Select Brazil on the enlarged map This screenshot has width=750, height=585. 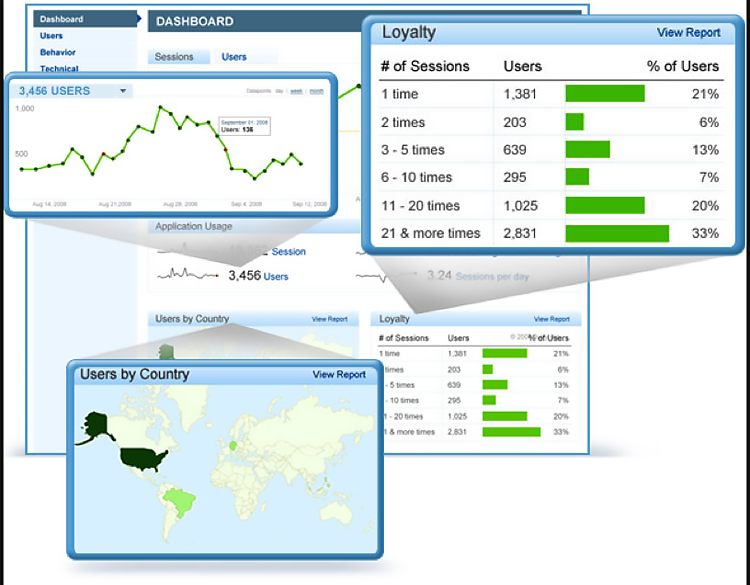tap(179, 500)
